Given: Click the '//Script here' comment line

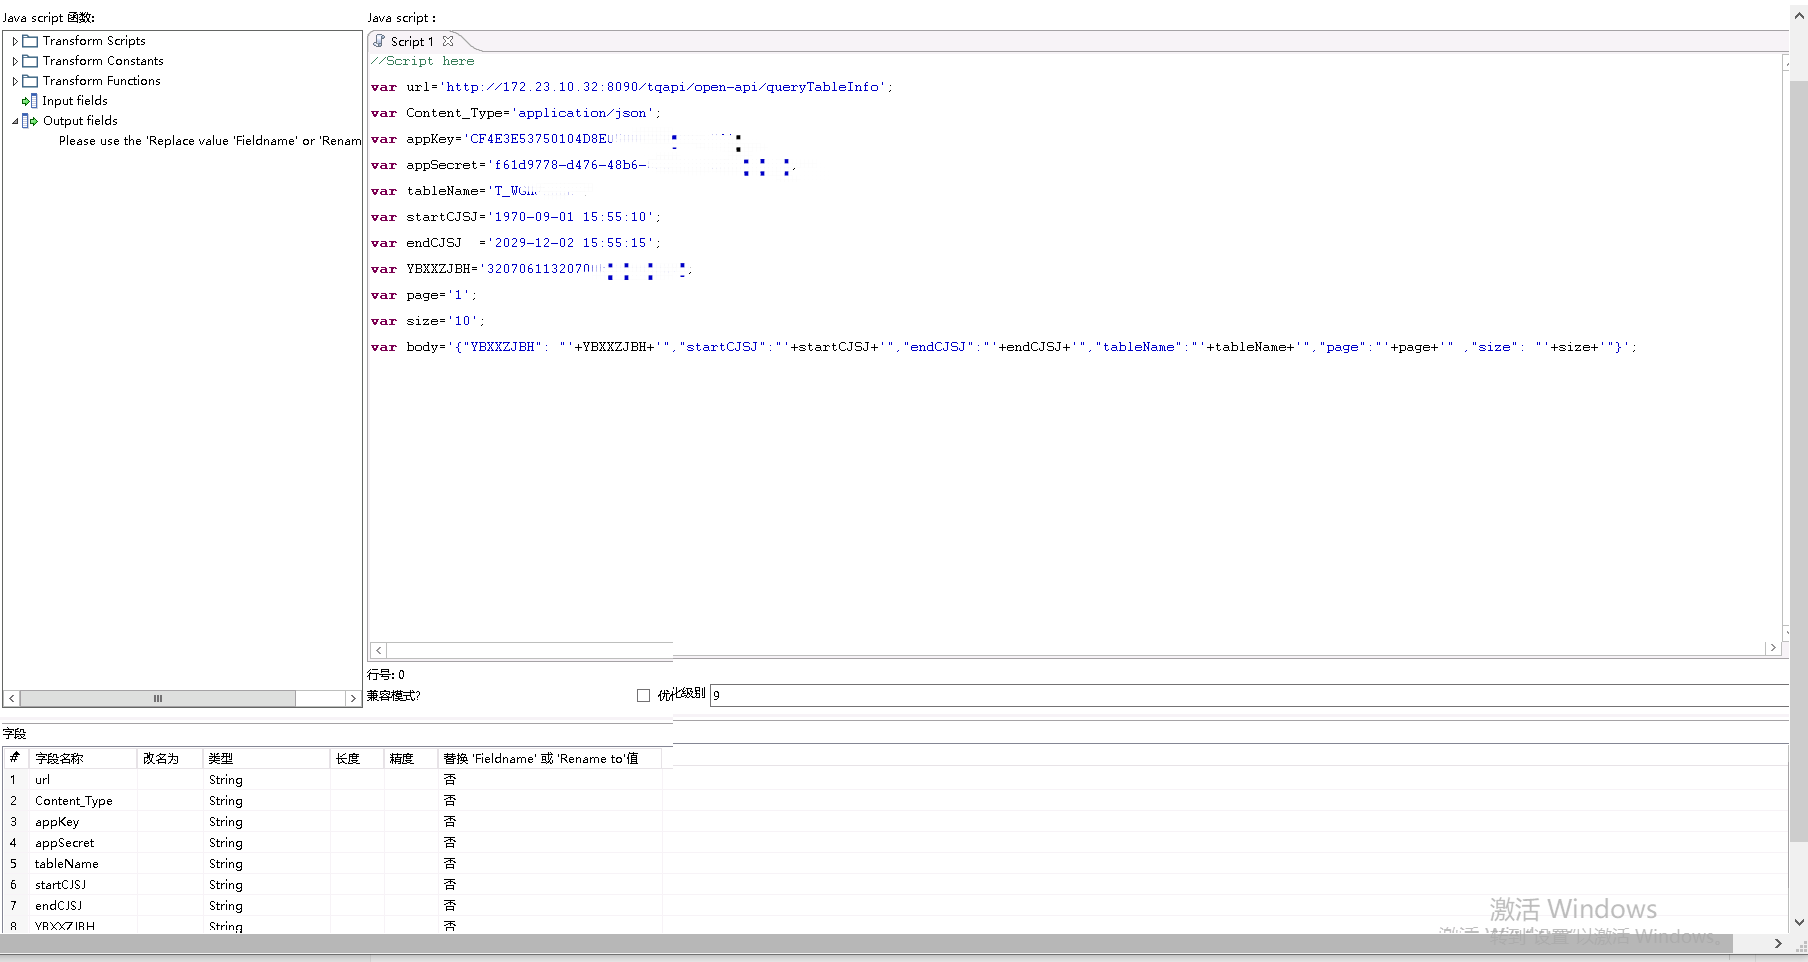Looking at the screenshot, I should [422, 61].
